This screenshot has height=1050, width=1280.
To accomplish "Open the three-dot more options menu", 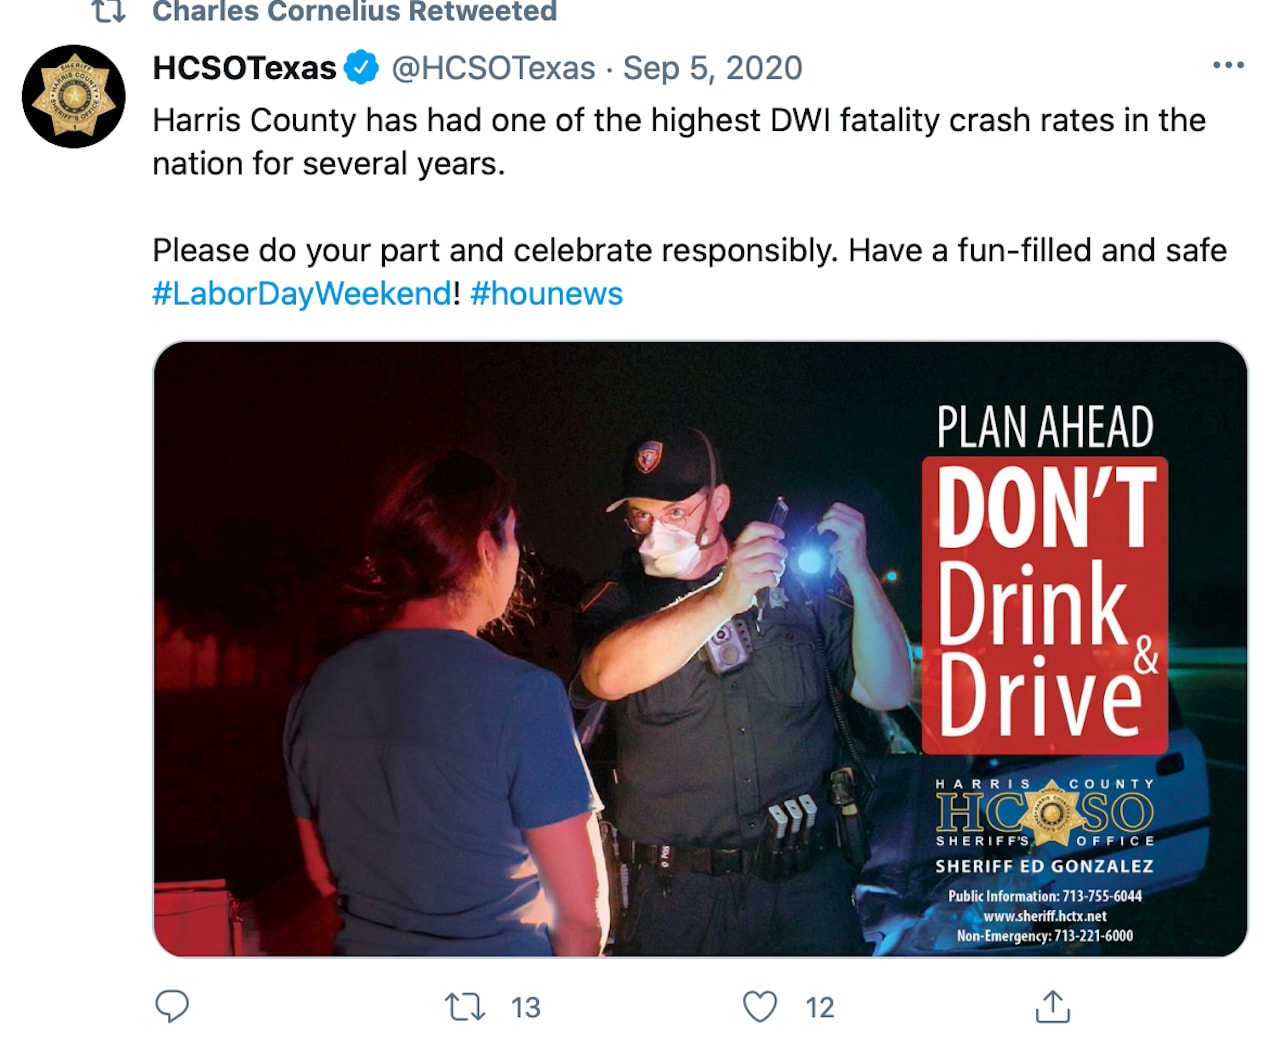I will (x=1228, y=65).
